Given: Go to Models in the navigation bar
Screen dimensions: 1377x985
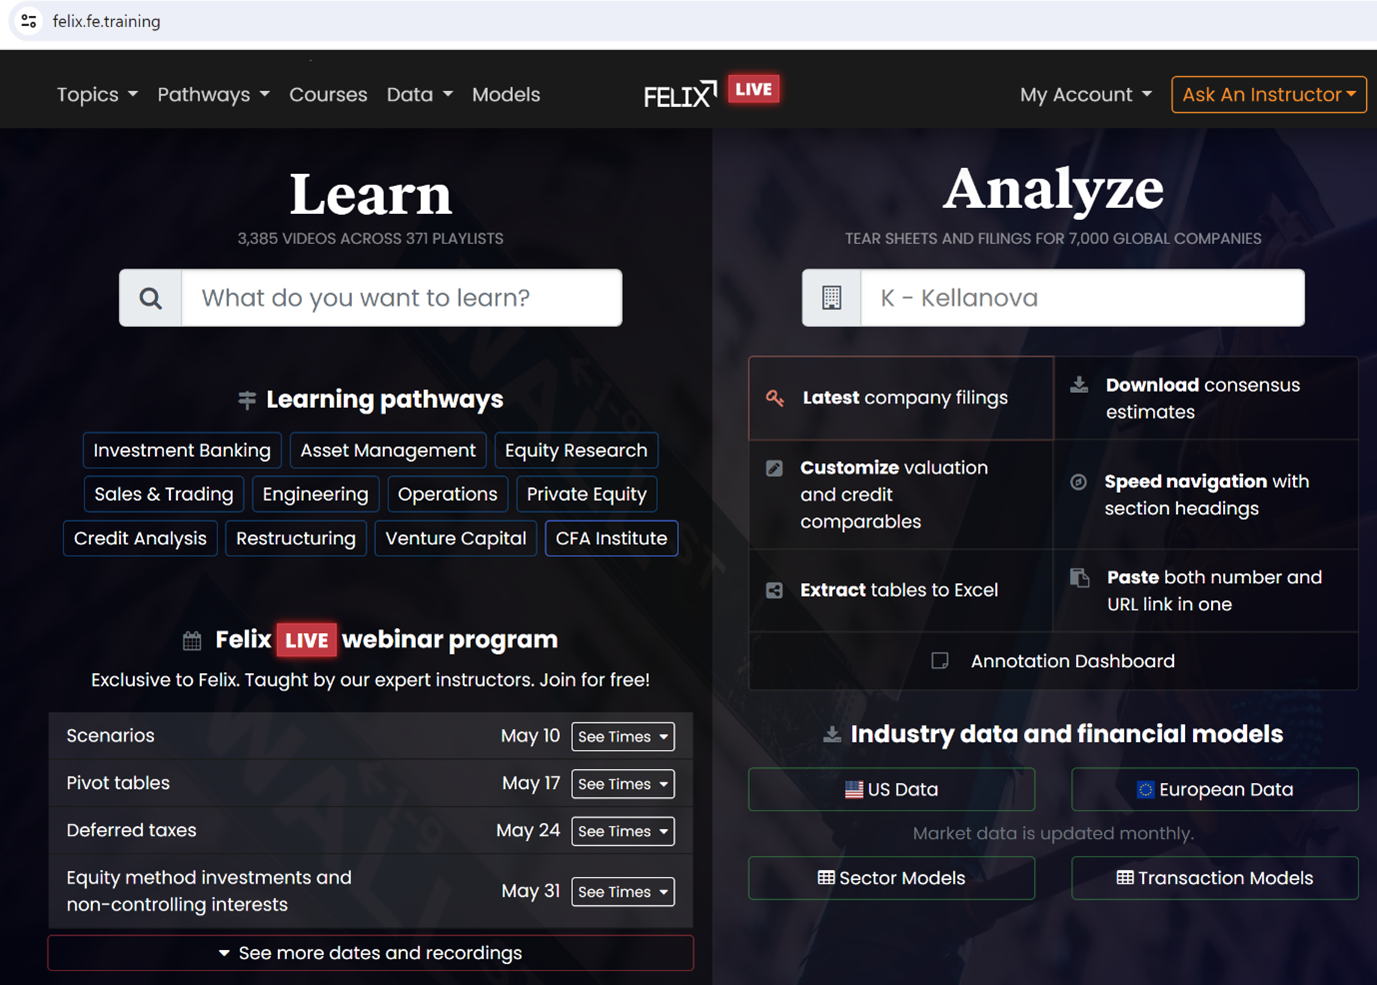Looking at the screenshot, I should 505,94.
